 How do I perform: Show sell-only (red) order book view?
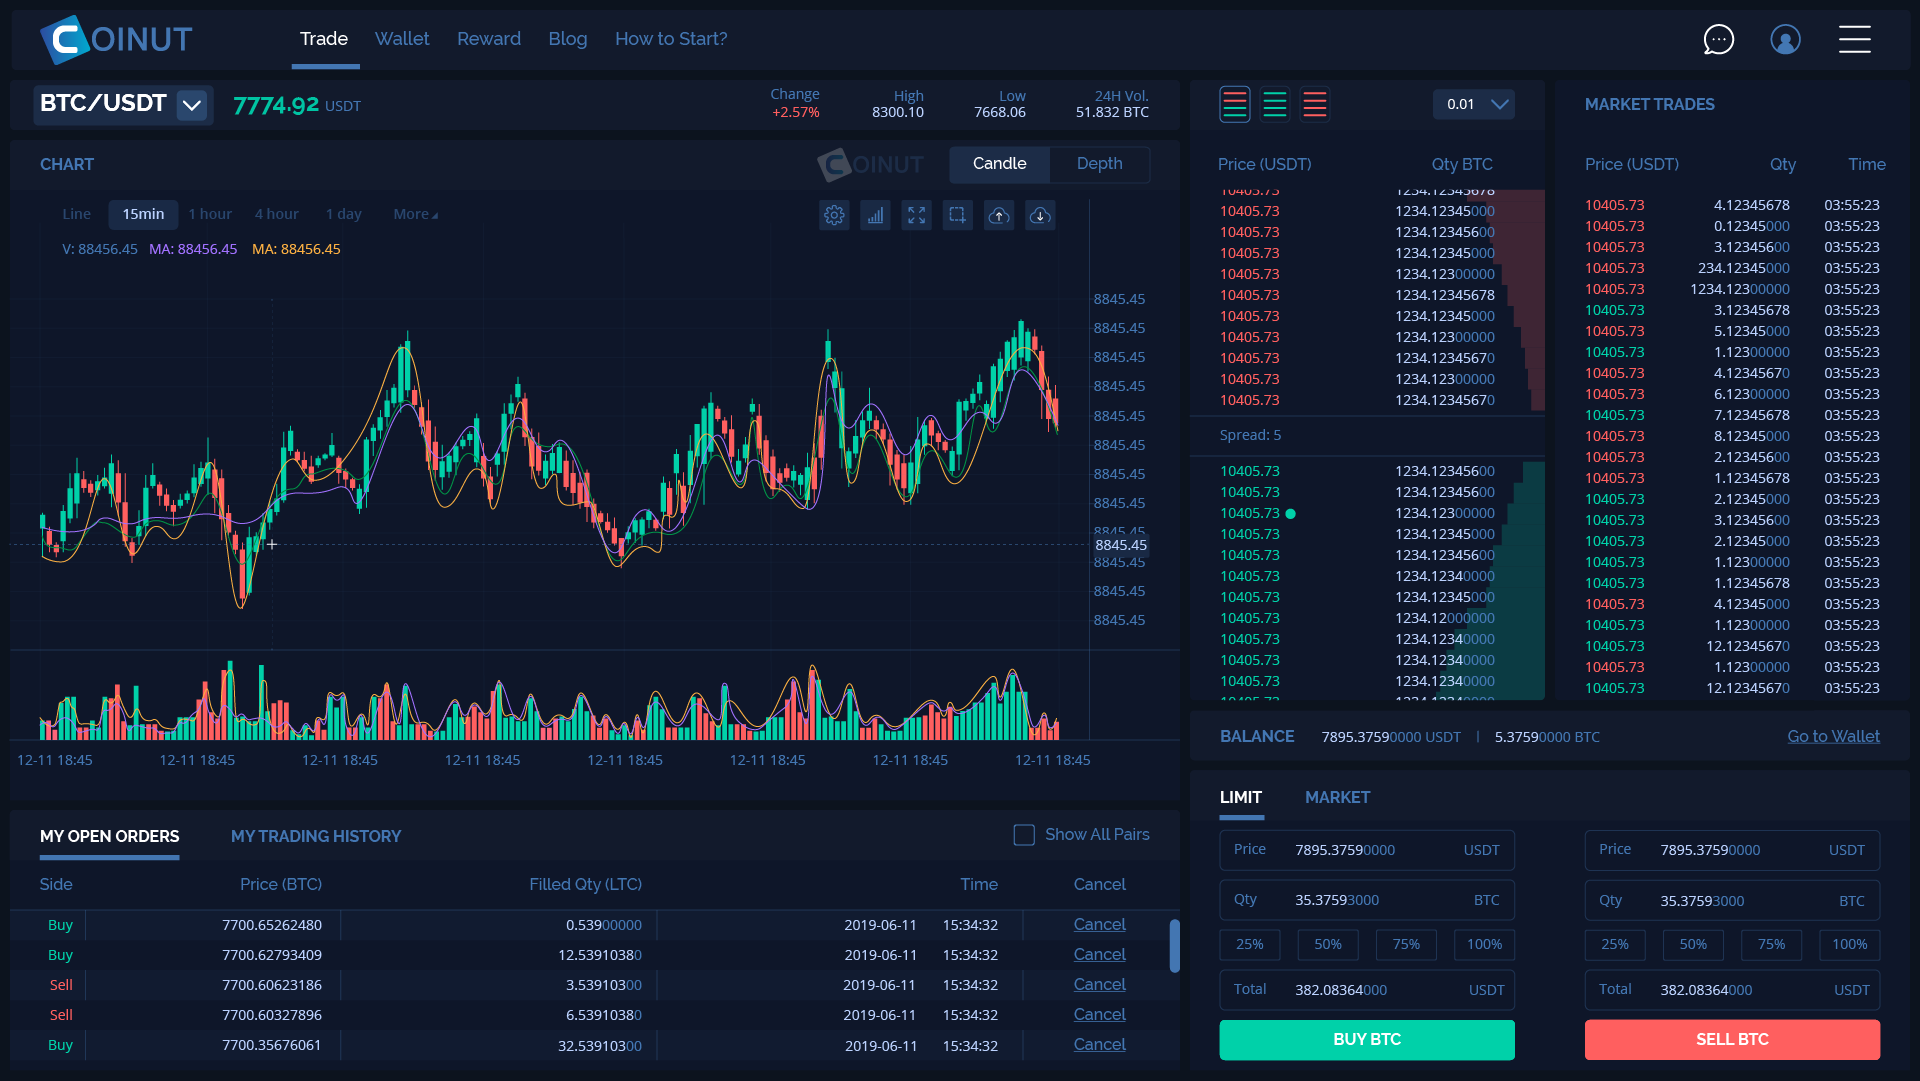(x=1315, y=104)
